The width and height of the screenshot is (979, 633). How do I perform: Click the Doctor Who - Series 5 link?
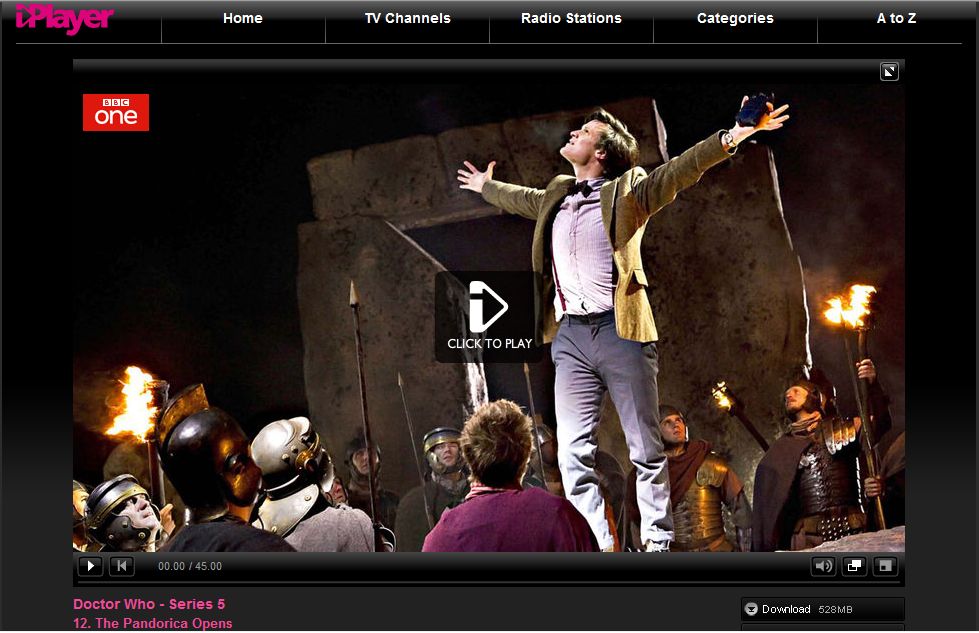pyautogui.click(x=149, y=604)
